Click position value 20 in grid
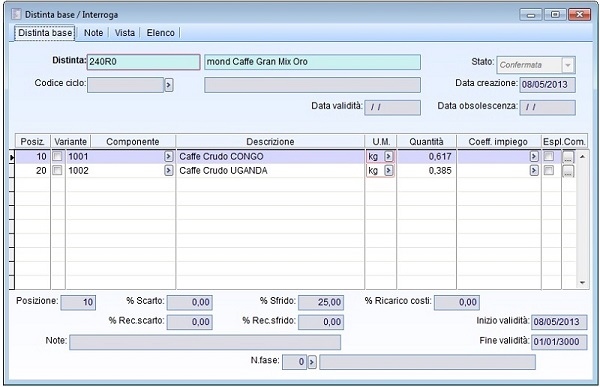600x387 pixels. 41,171
